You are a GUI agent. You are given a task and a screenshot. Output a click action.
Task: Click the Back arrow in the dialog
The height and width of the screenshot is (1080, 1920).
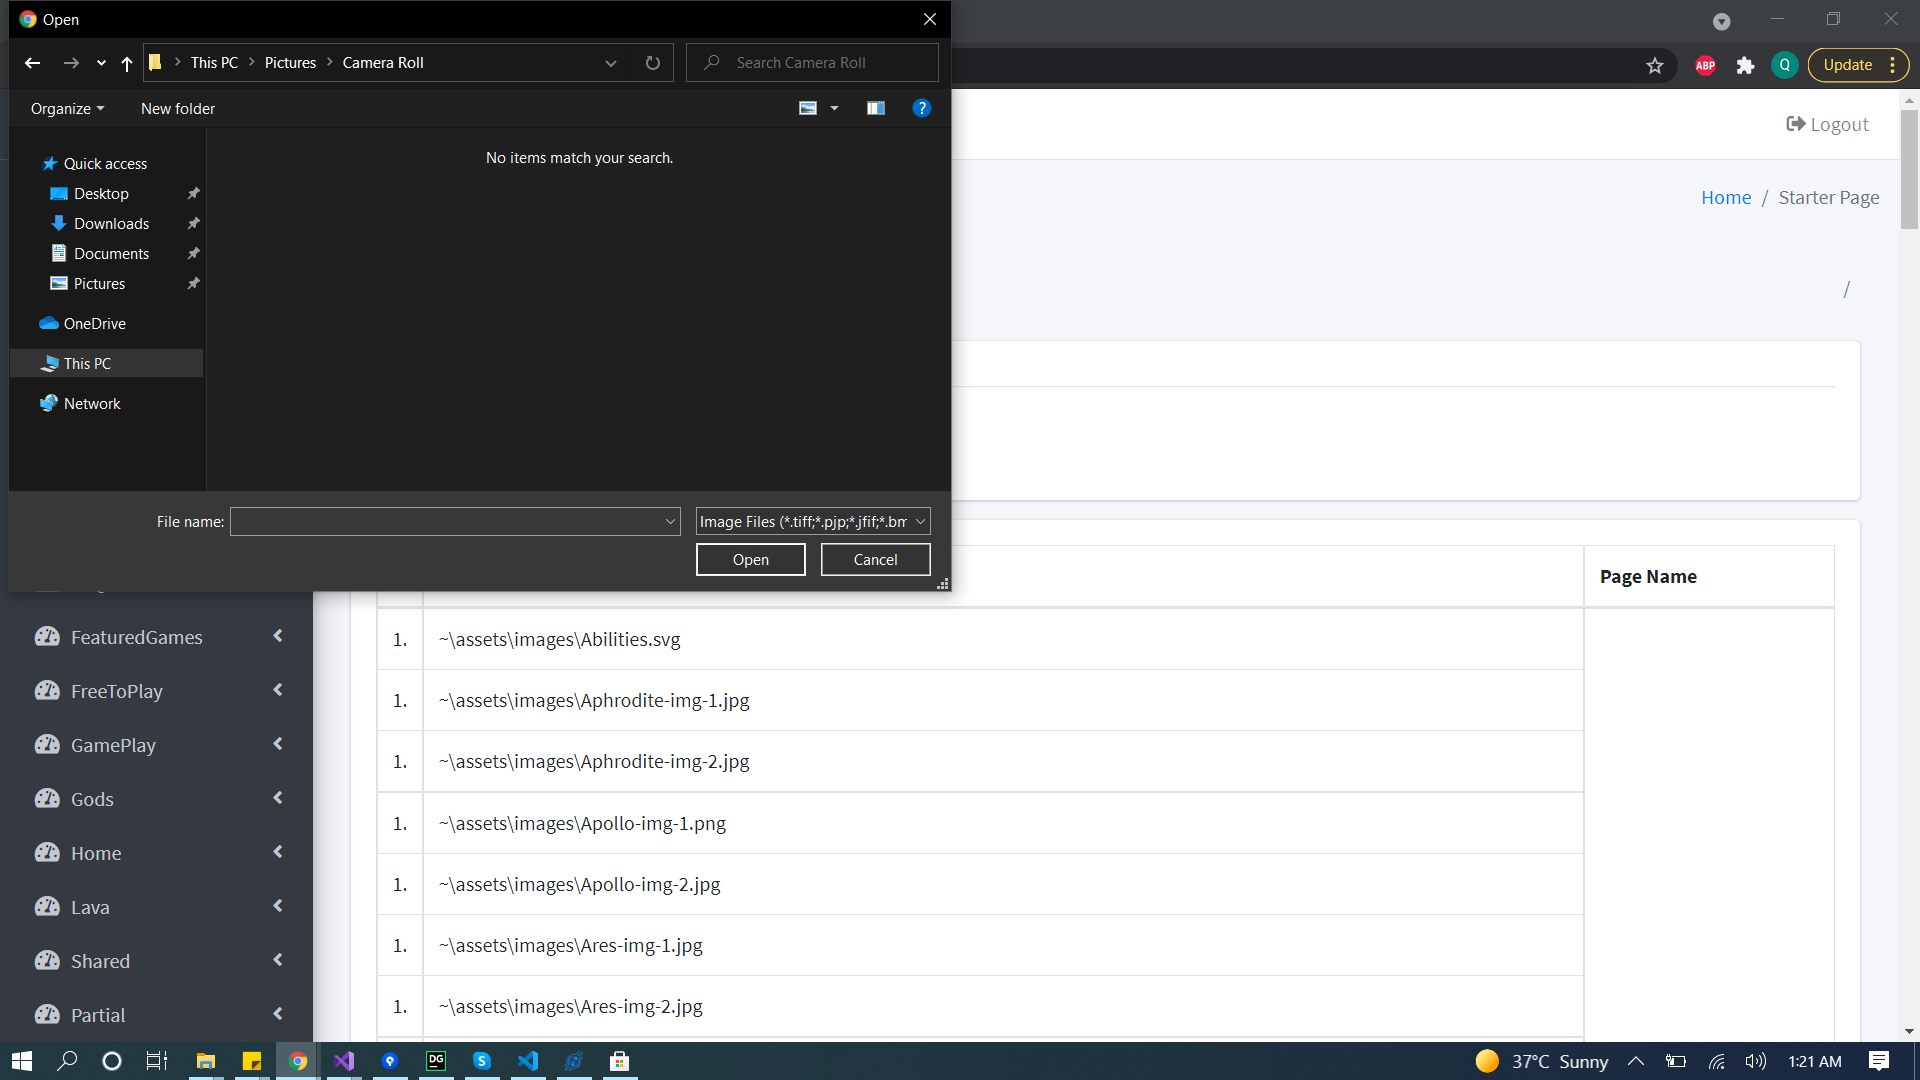[x=32, y=63]
